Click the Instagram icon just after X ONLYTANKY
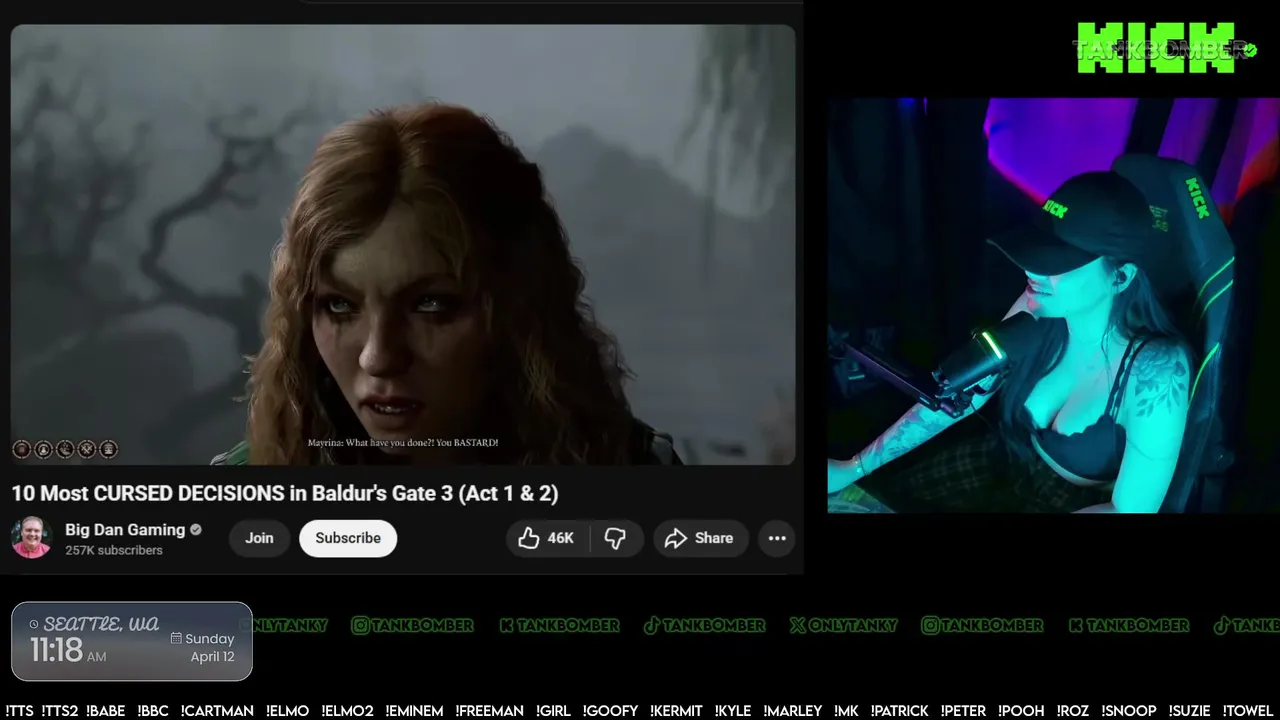1280x720 pixels. [930, 625]
